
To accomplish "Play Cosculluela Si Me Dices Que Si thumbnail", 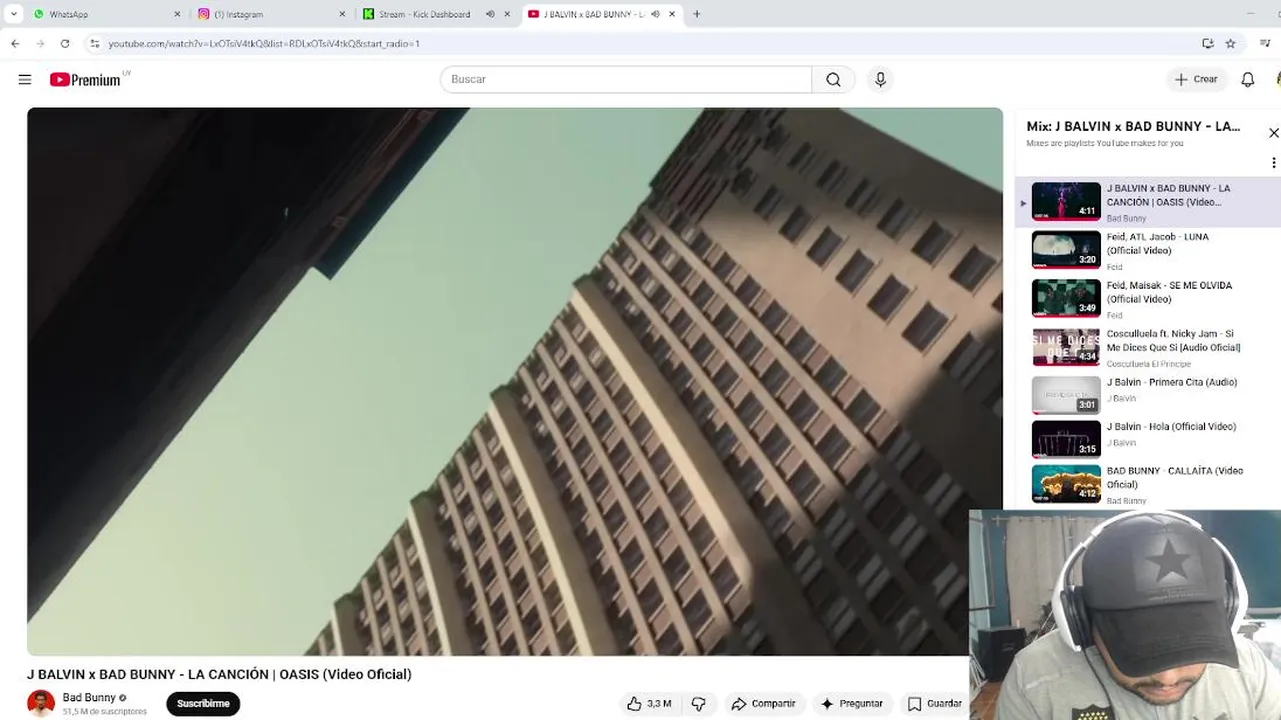I will (1066, 347).
